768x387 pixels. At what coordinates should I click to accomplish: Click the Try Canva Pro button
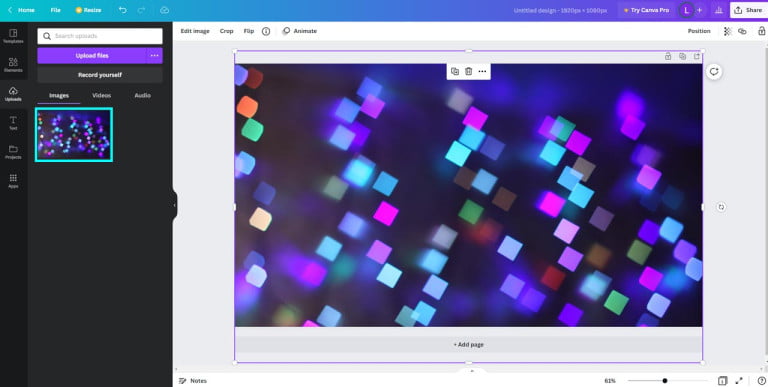pyautogui.click(x=646, y=10)
